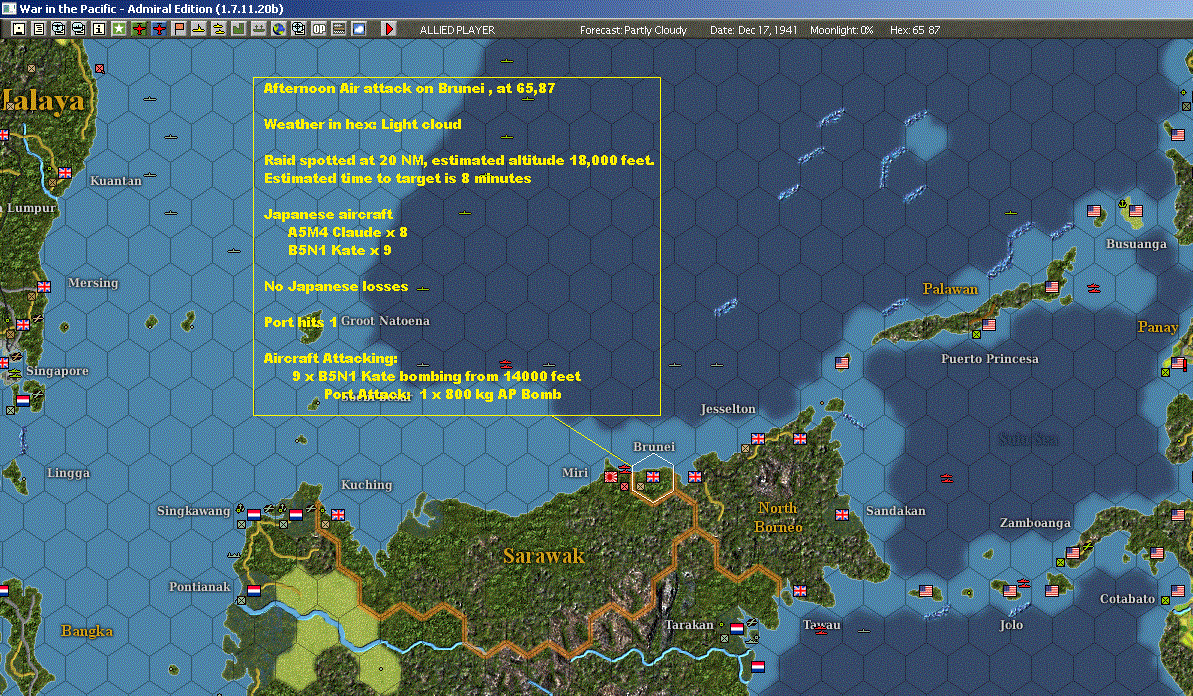Click the two yellow ships toolbar icon
Viewport: 1193px width, 696px height.
[219, 29]
